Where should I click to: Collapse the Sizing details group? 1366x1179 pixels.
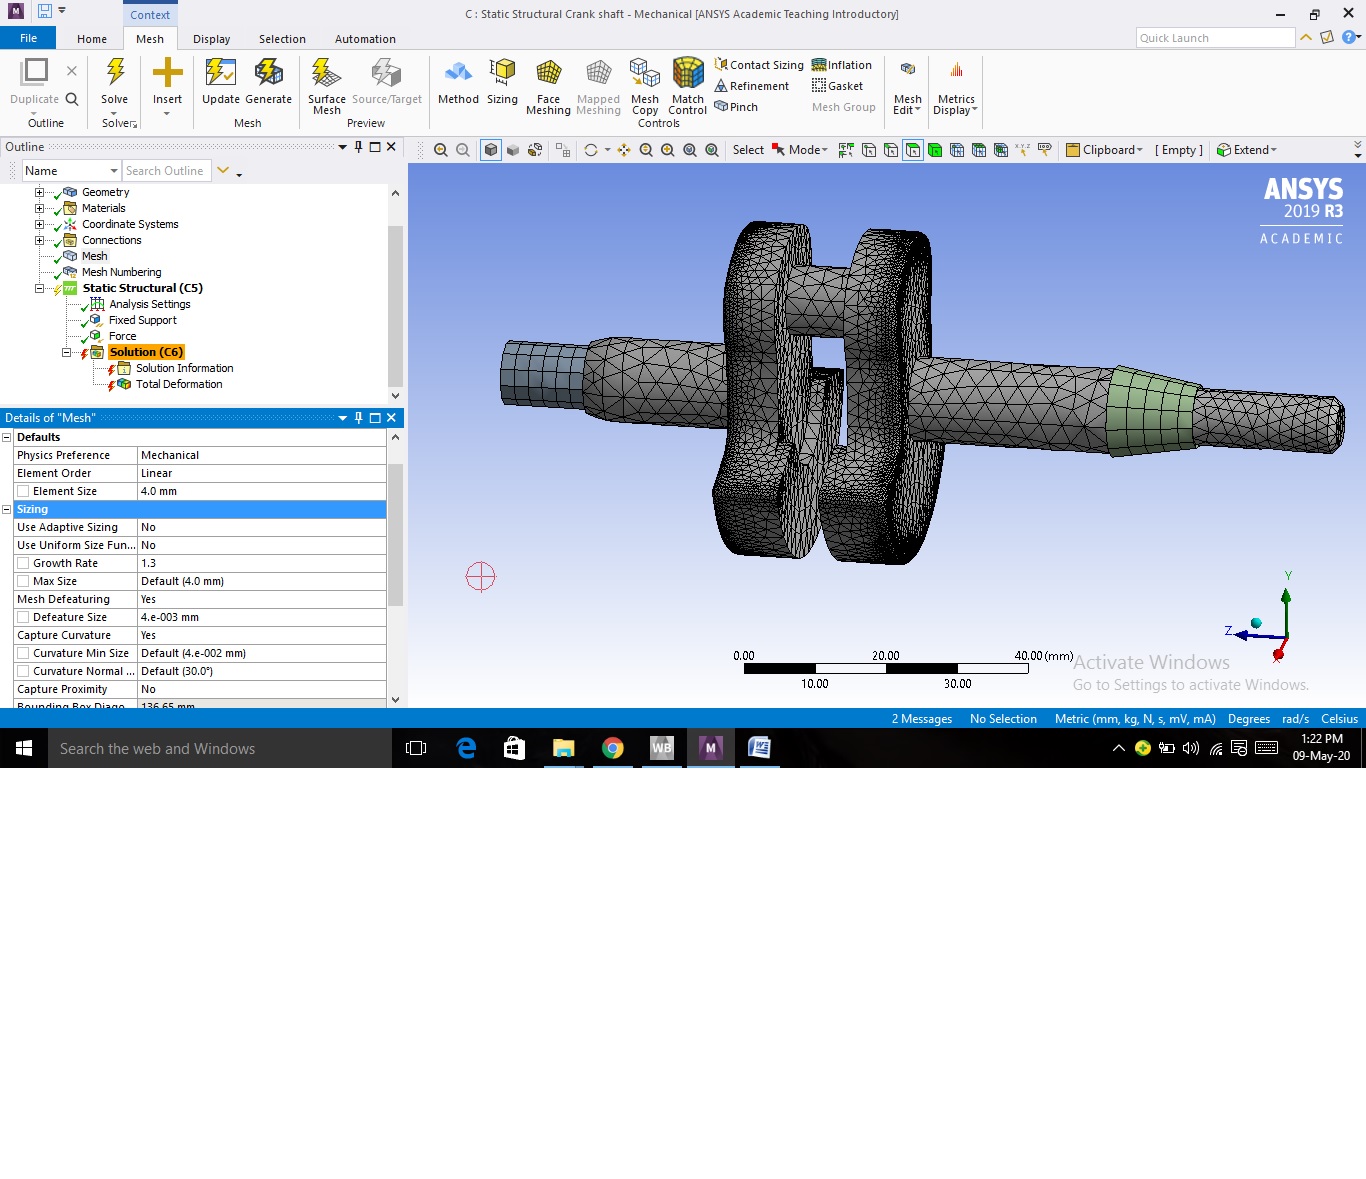7,509
